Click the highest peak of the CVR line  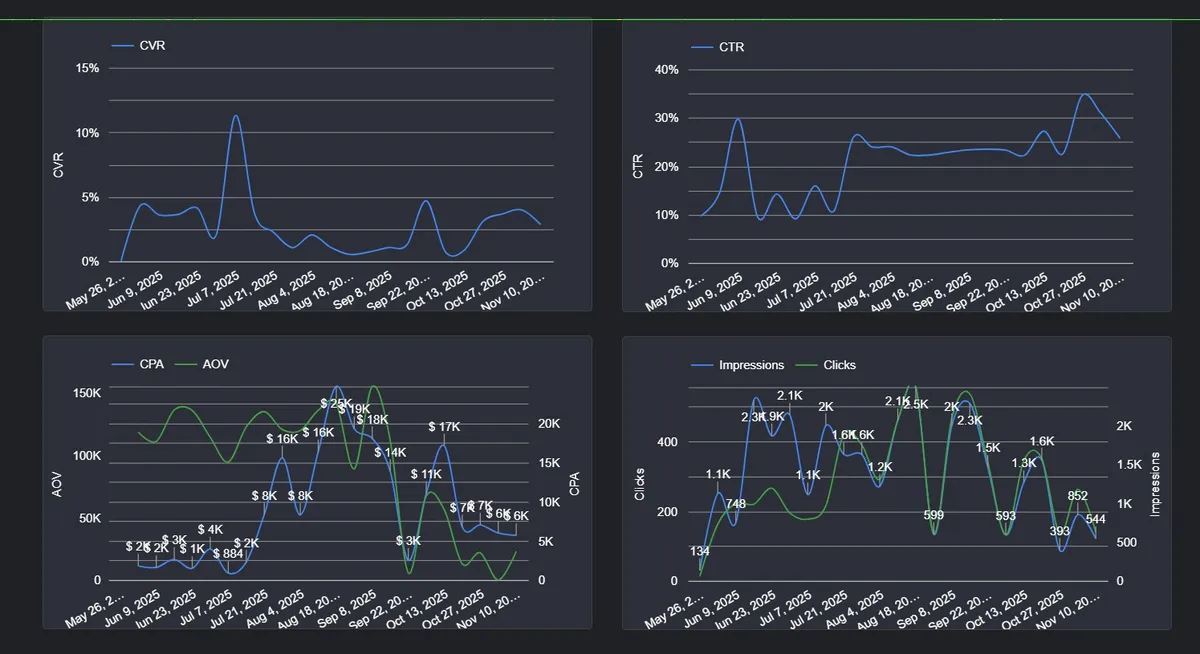pos(235,116)
